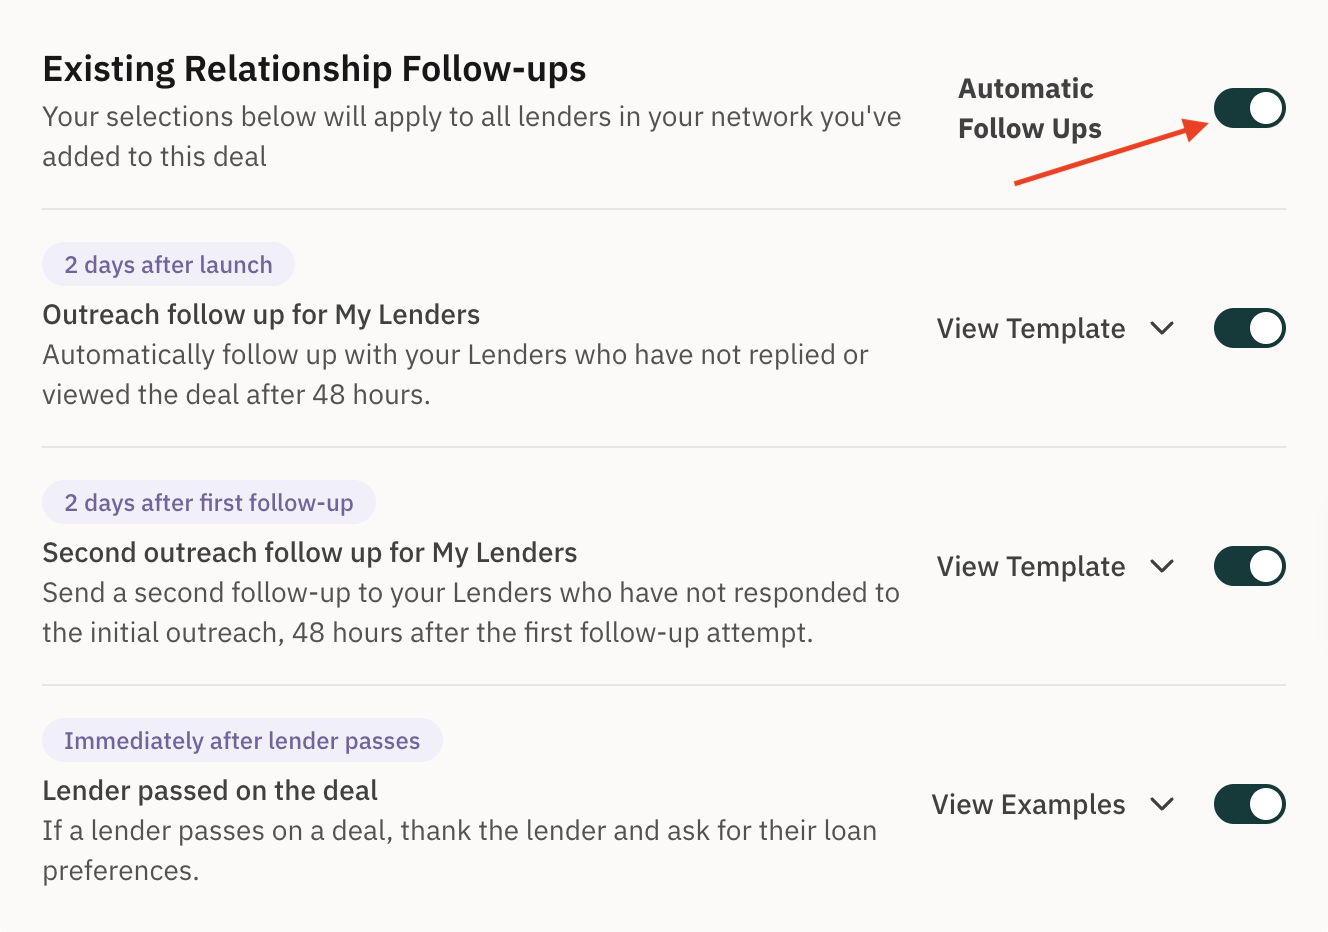Expand chevron beside second outreach View Template

pos(1162,566)
